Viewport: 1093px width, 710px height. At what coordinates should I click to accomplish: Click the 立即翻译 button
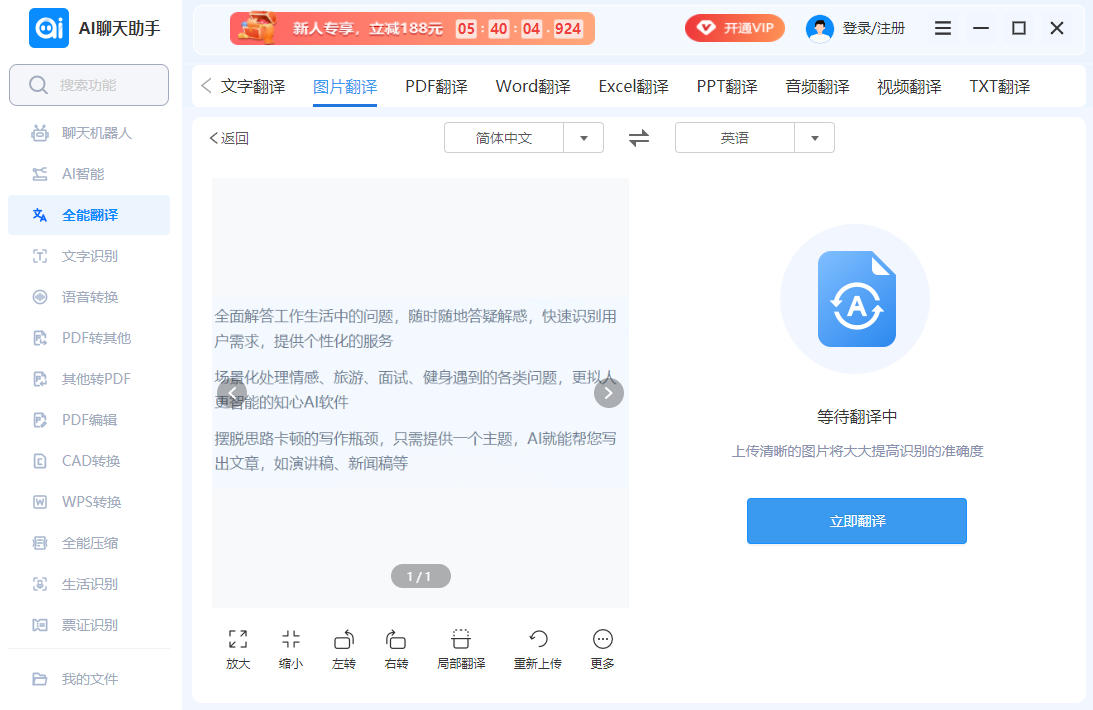(856, 521)
